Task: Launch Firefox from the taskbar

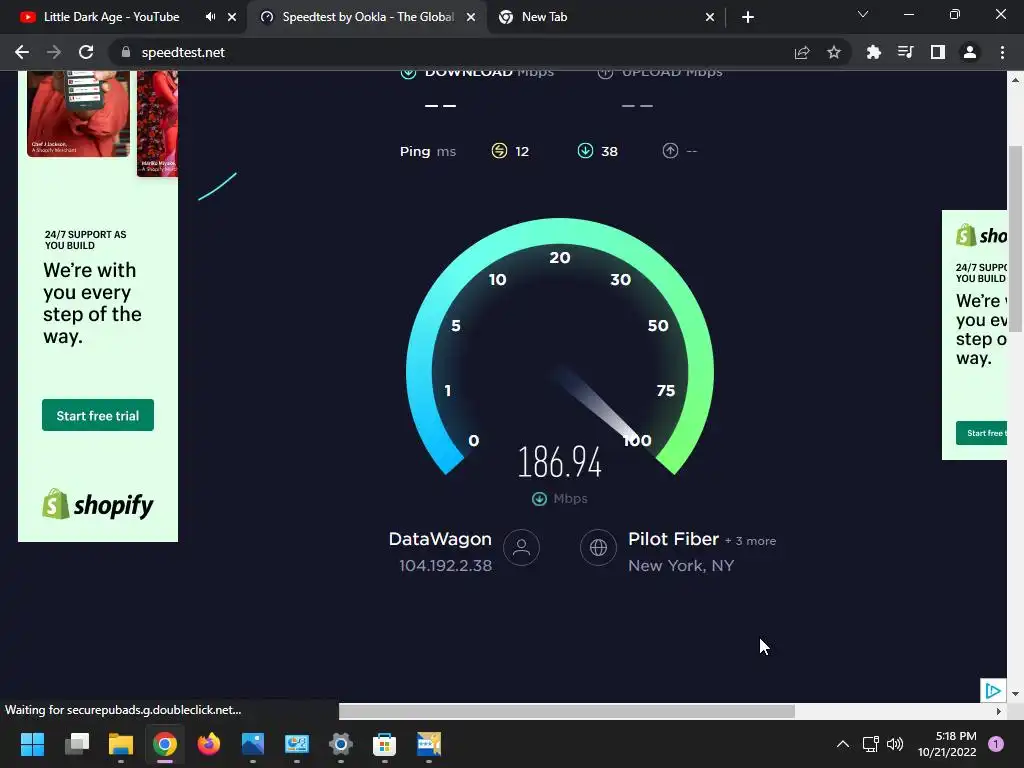Action: [x=209, y=744]
